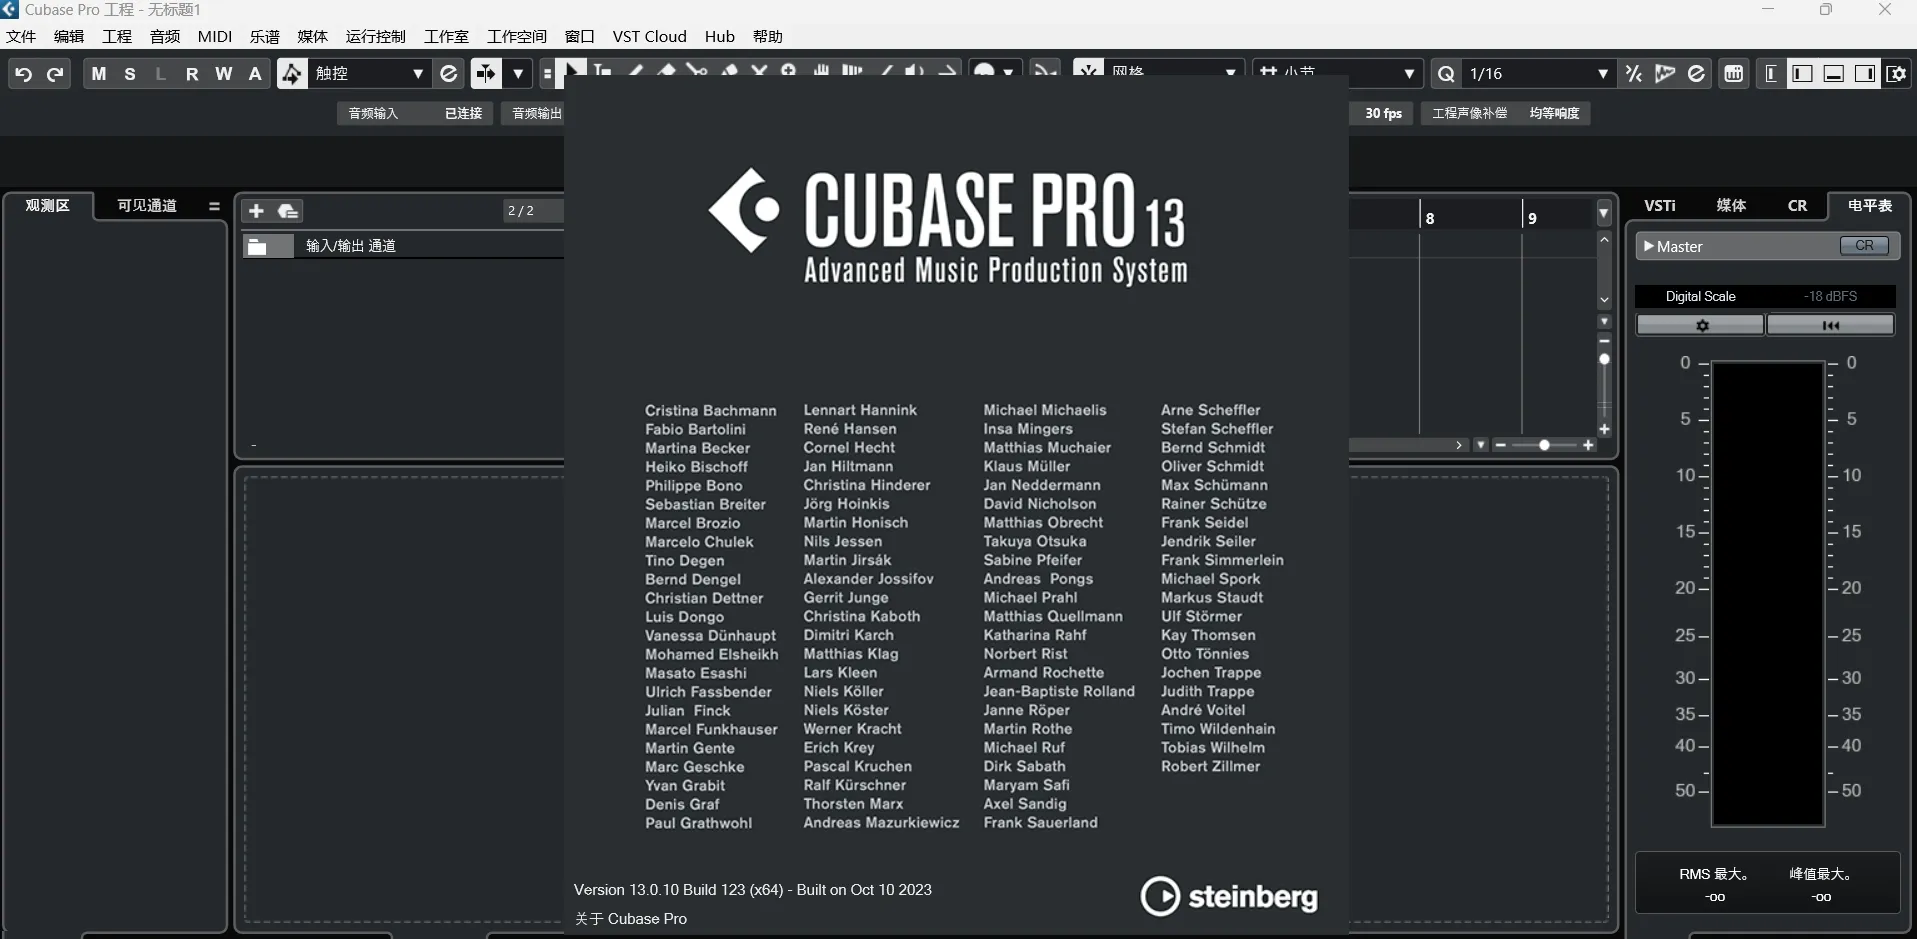Adjust the horizontal zoom slider
Screen dimensions: 1917x939
click(1545, 446)
